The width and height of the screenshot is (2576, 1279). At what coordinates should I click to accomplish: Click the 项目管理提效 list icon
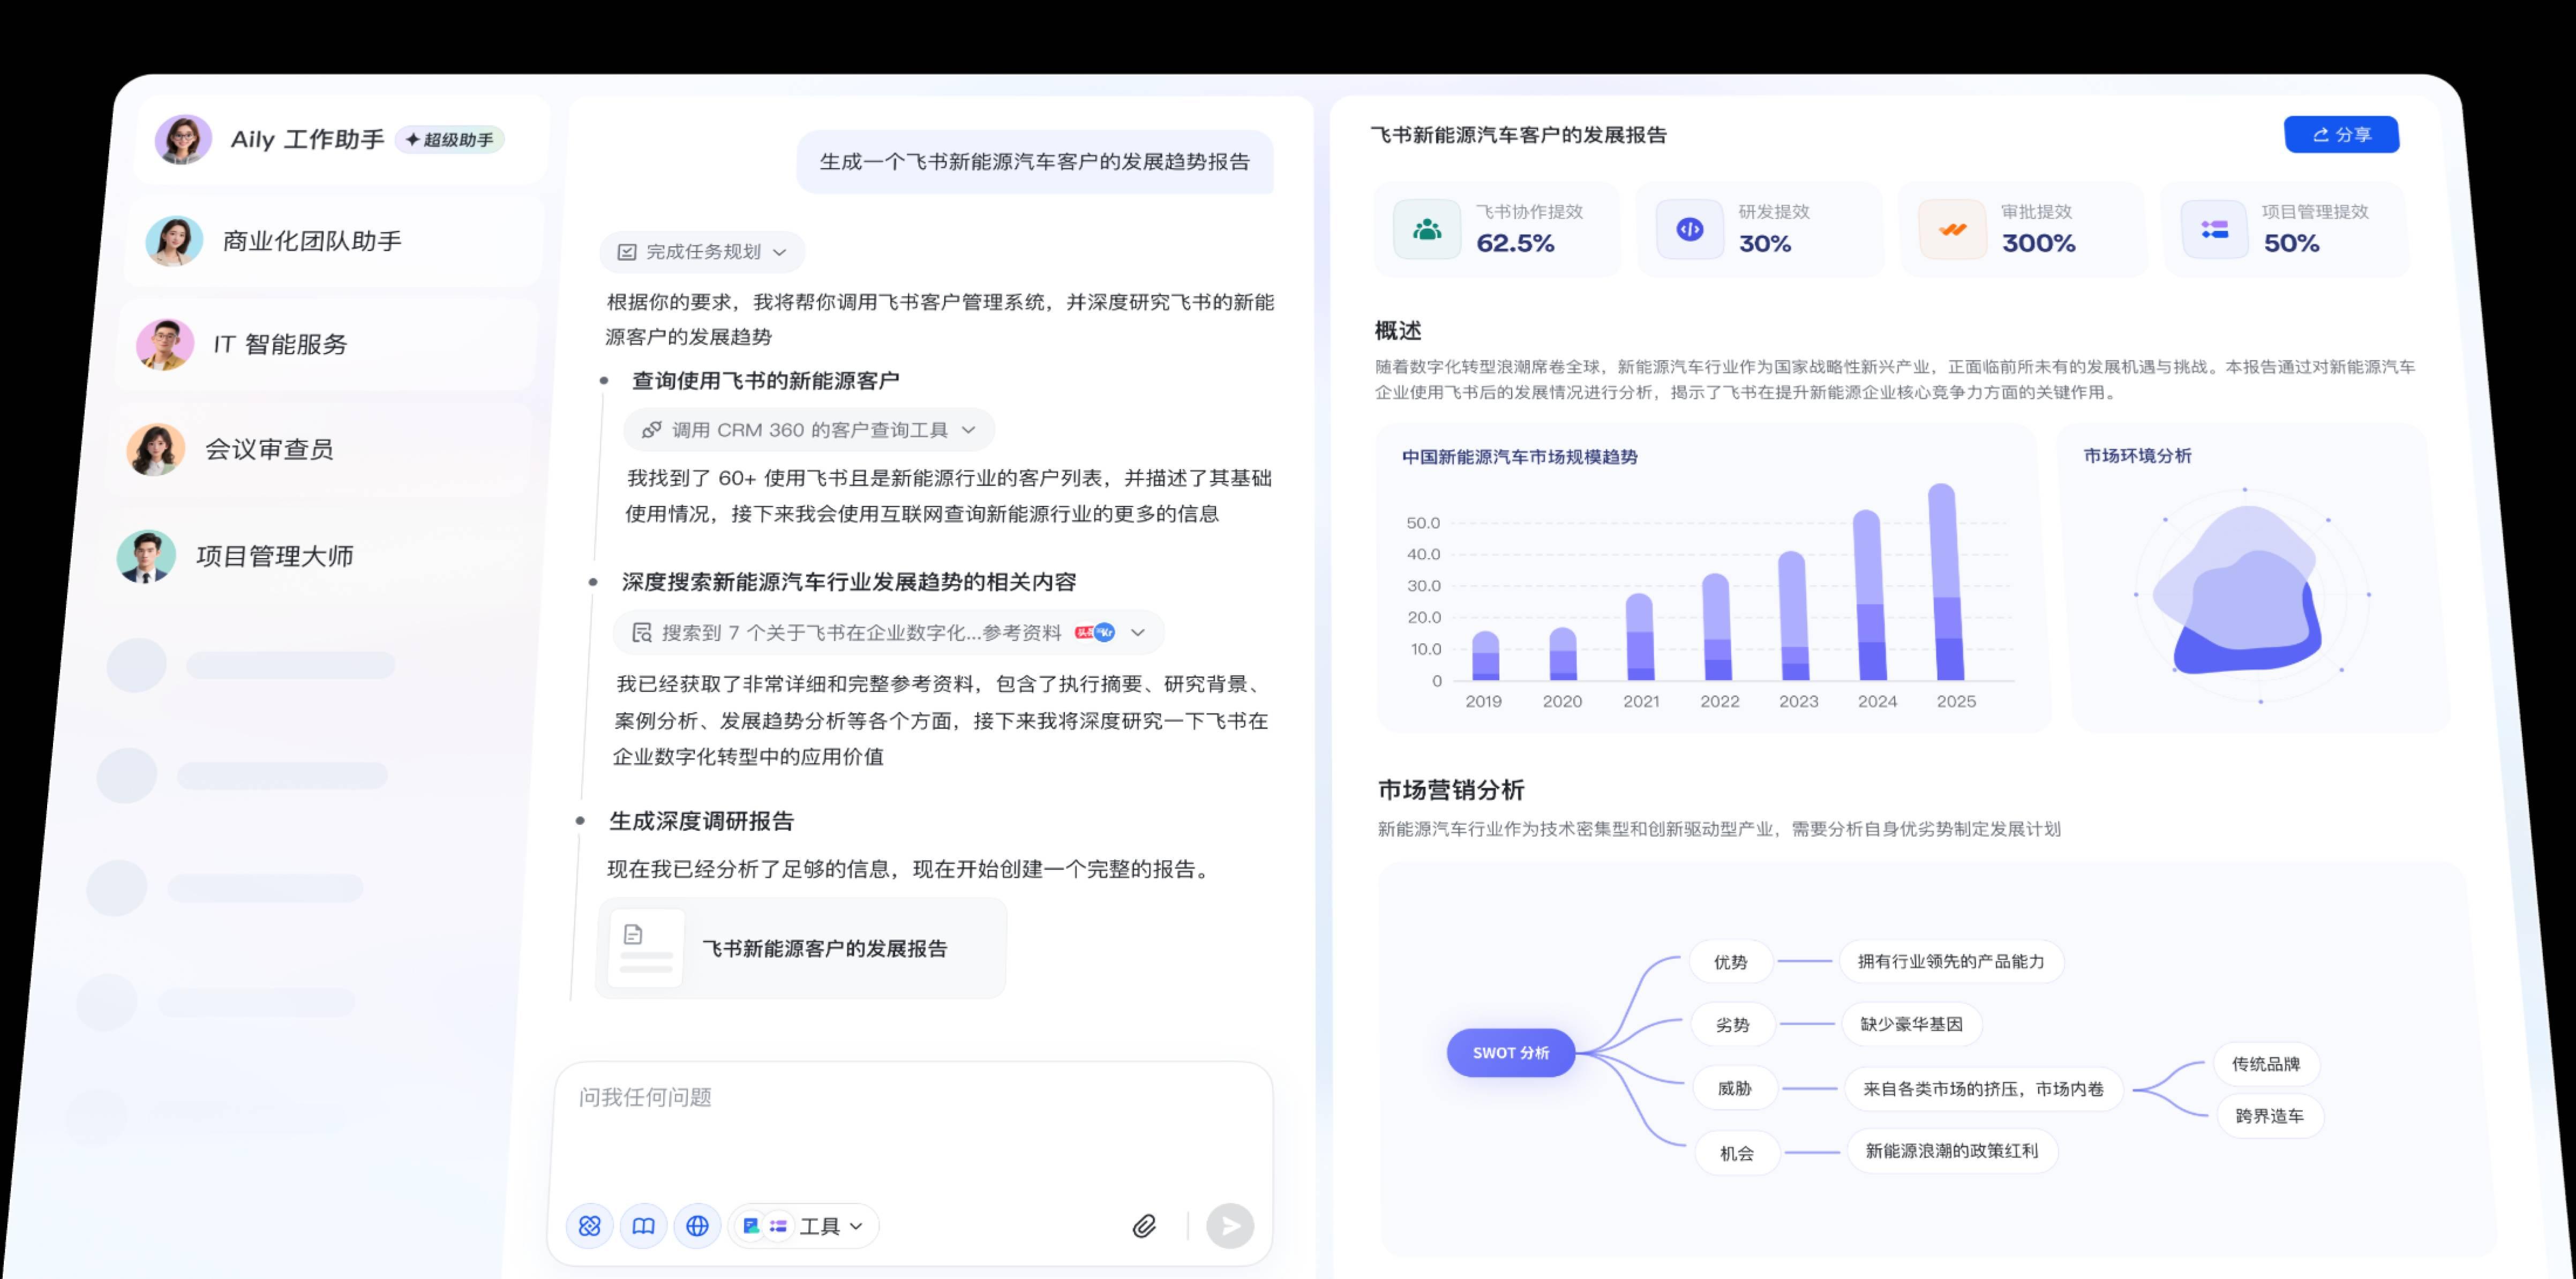[2214, 230]
